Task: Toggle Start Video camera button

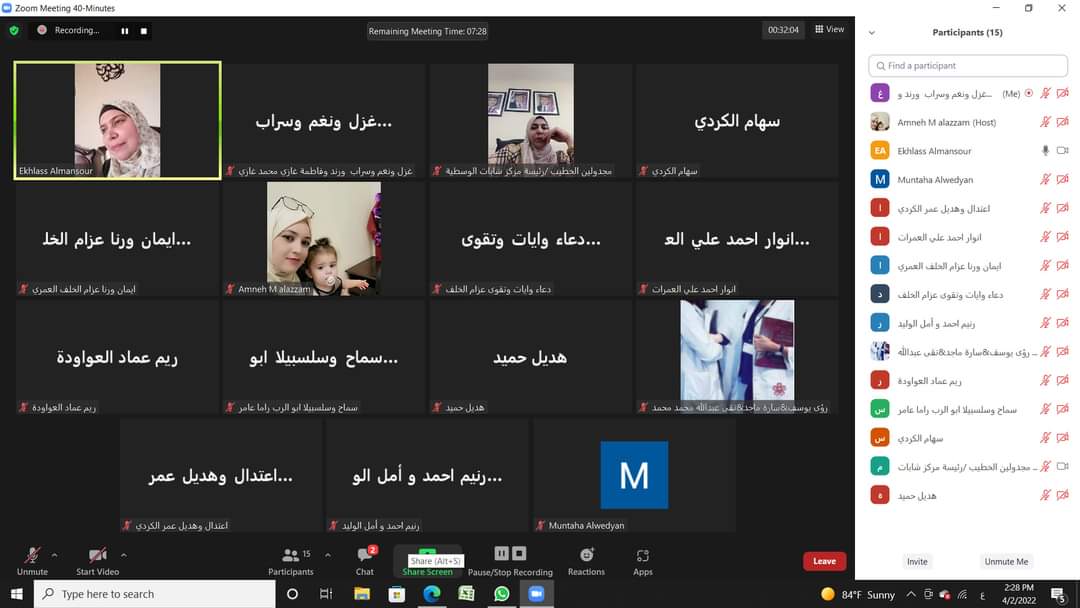Action: [x=97, y=555]
